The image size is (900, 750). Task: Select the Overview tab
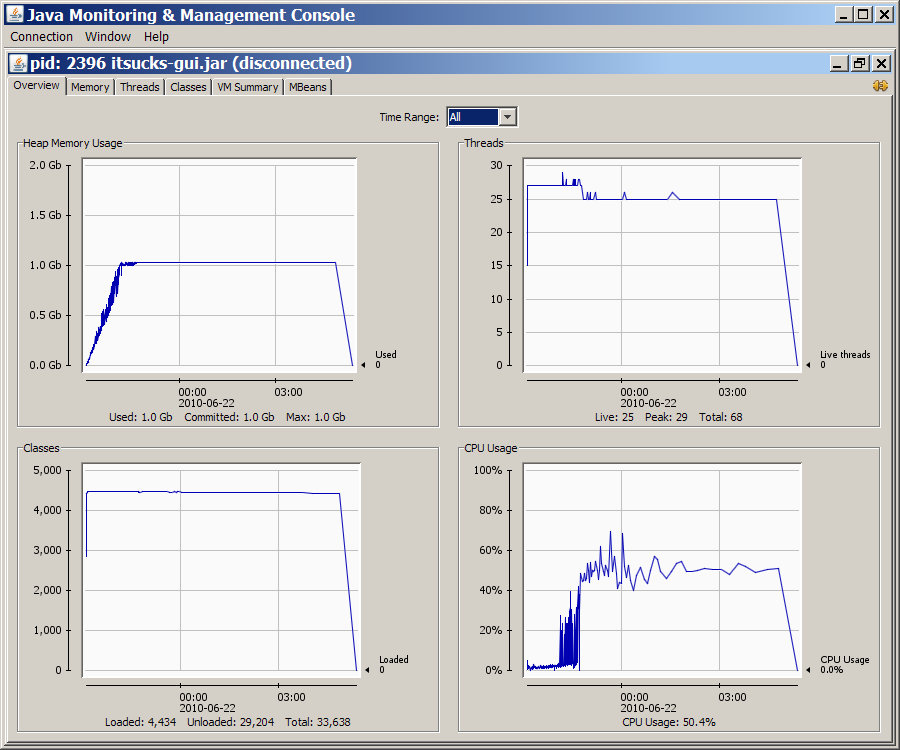click(36, 86)
